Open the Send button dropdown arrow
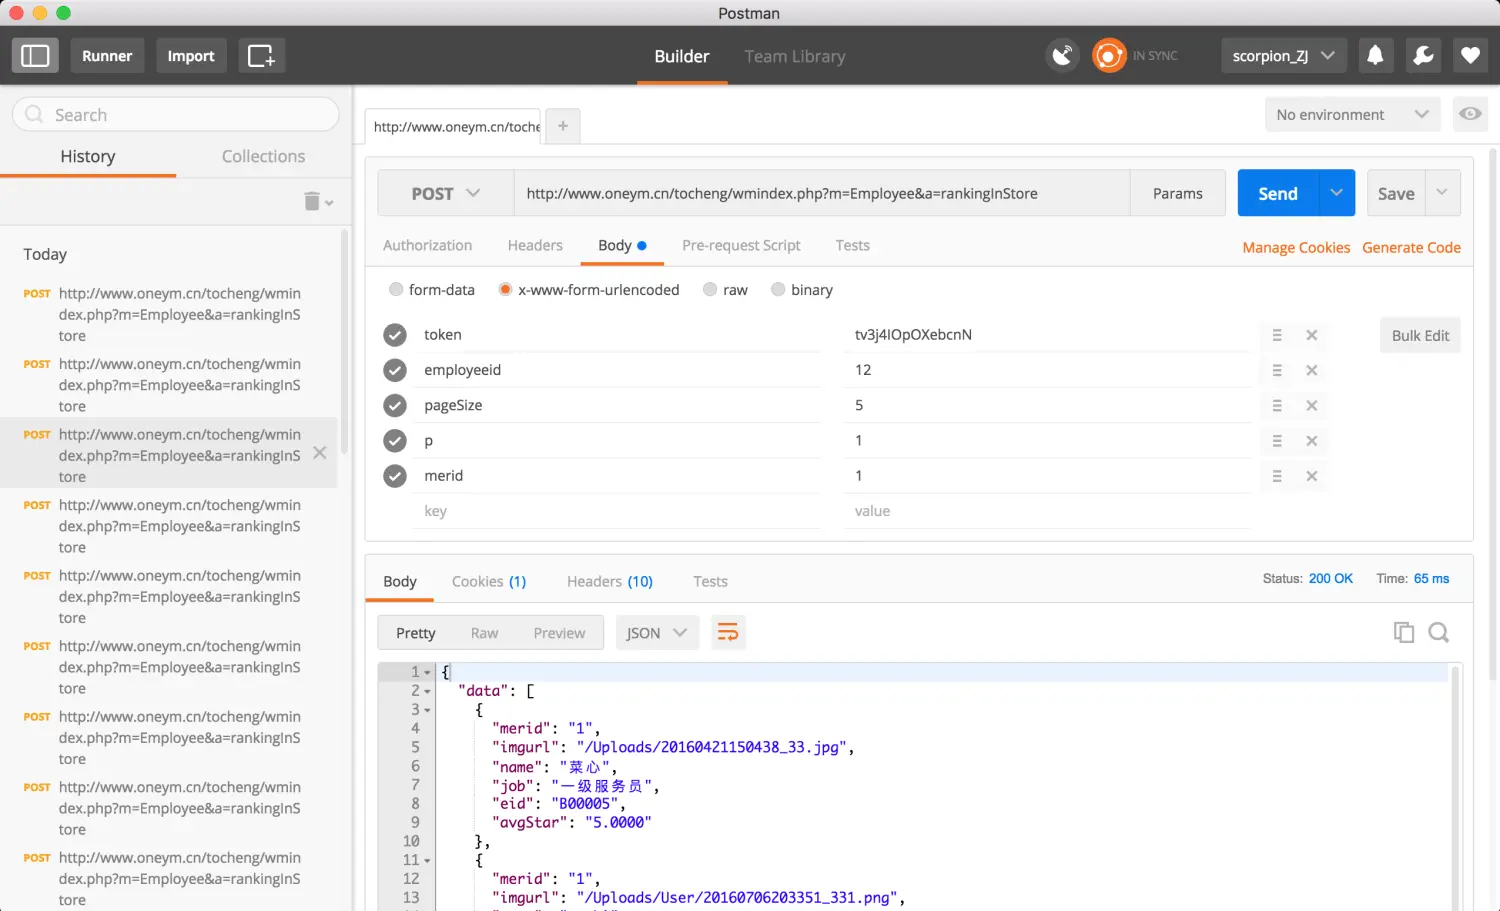The width and height of the screenshot is (1500, 911). click(1337, 193)
